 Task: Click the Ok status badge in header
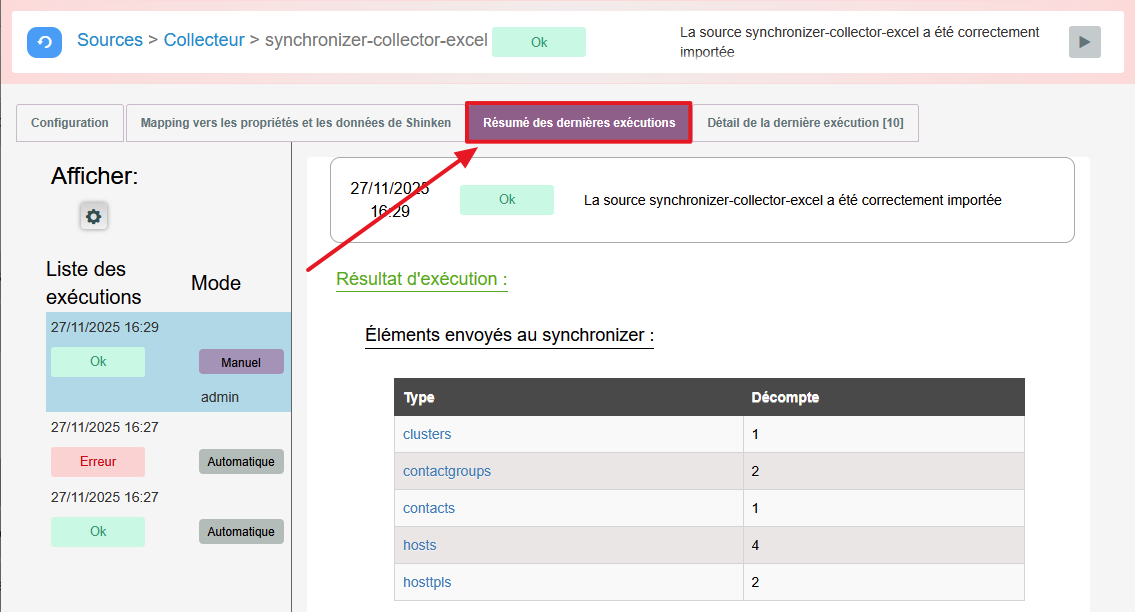tap(539, 42)
